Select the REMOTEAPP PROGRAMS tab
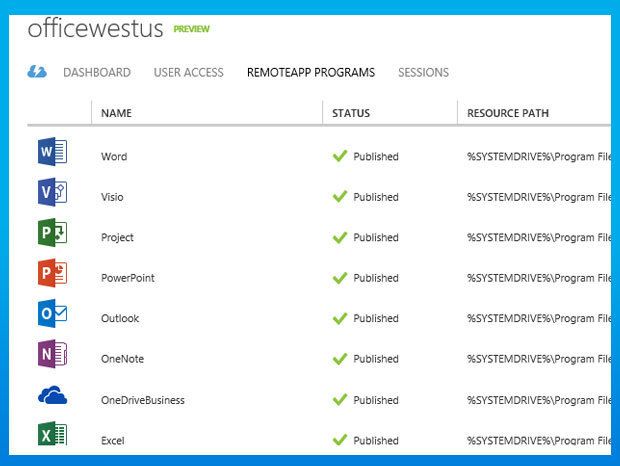Screen dimensions: 620x466 pyautogui.click(x=311, y=72)
